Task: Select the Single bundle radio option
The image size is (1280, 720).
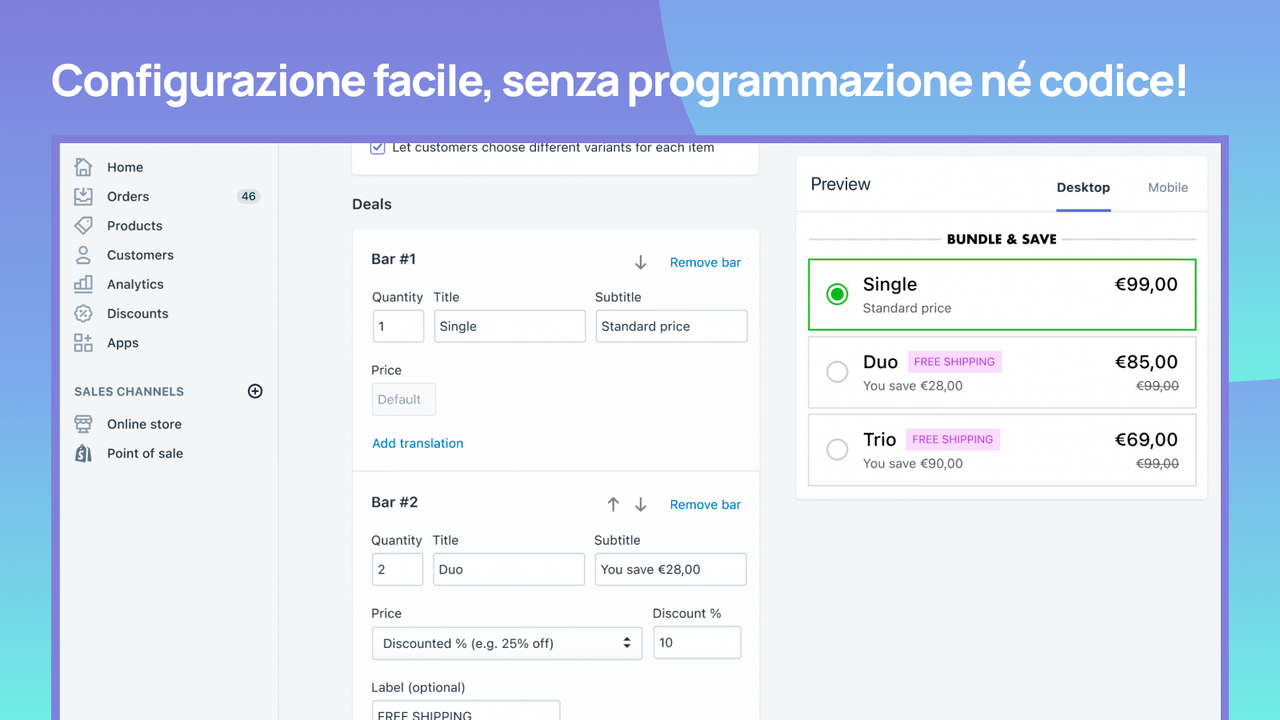Action: pos(837,294)
